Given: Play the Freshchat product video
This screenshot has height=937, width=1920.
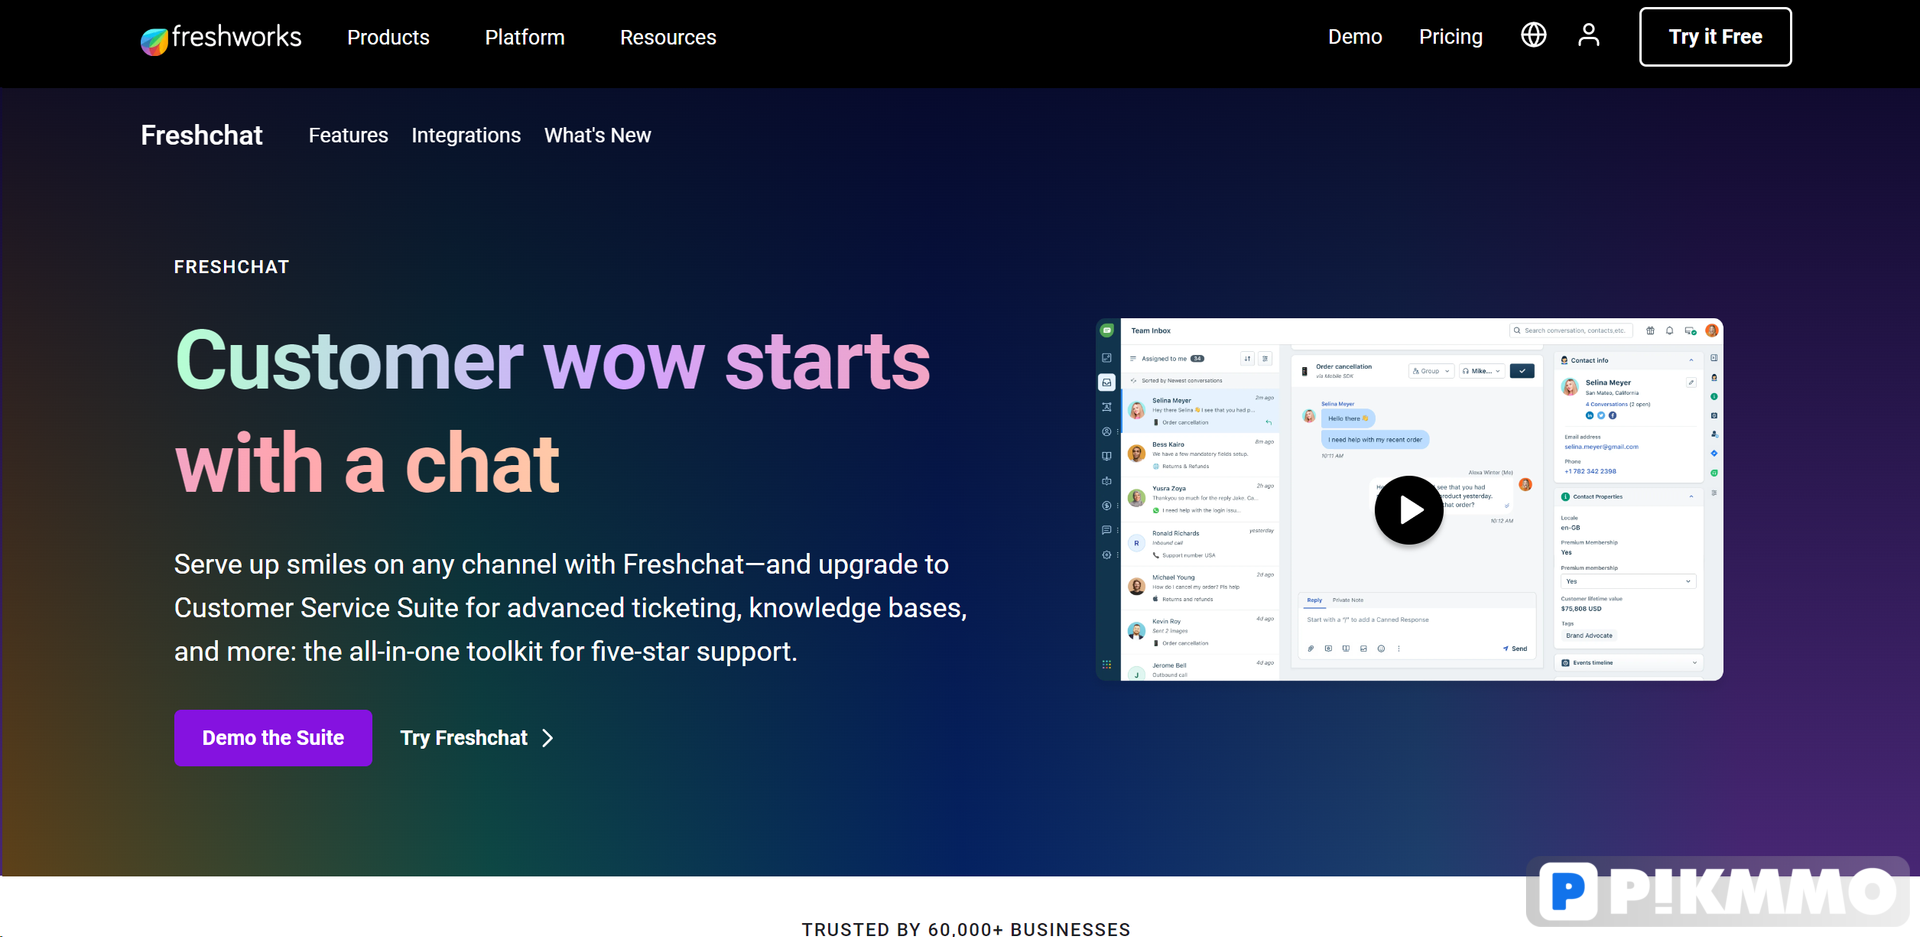Looking at the screenshot, I should (x=1408, y=510).
